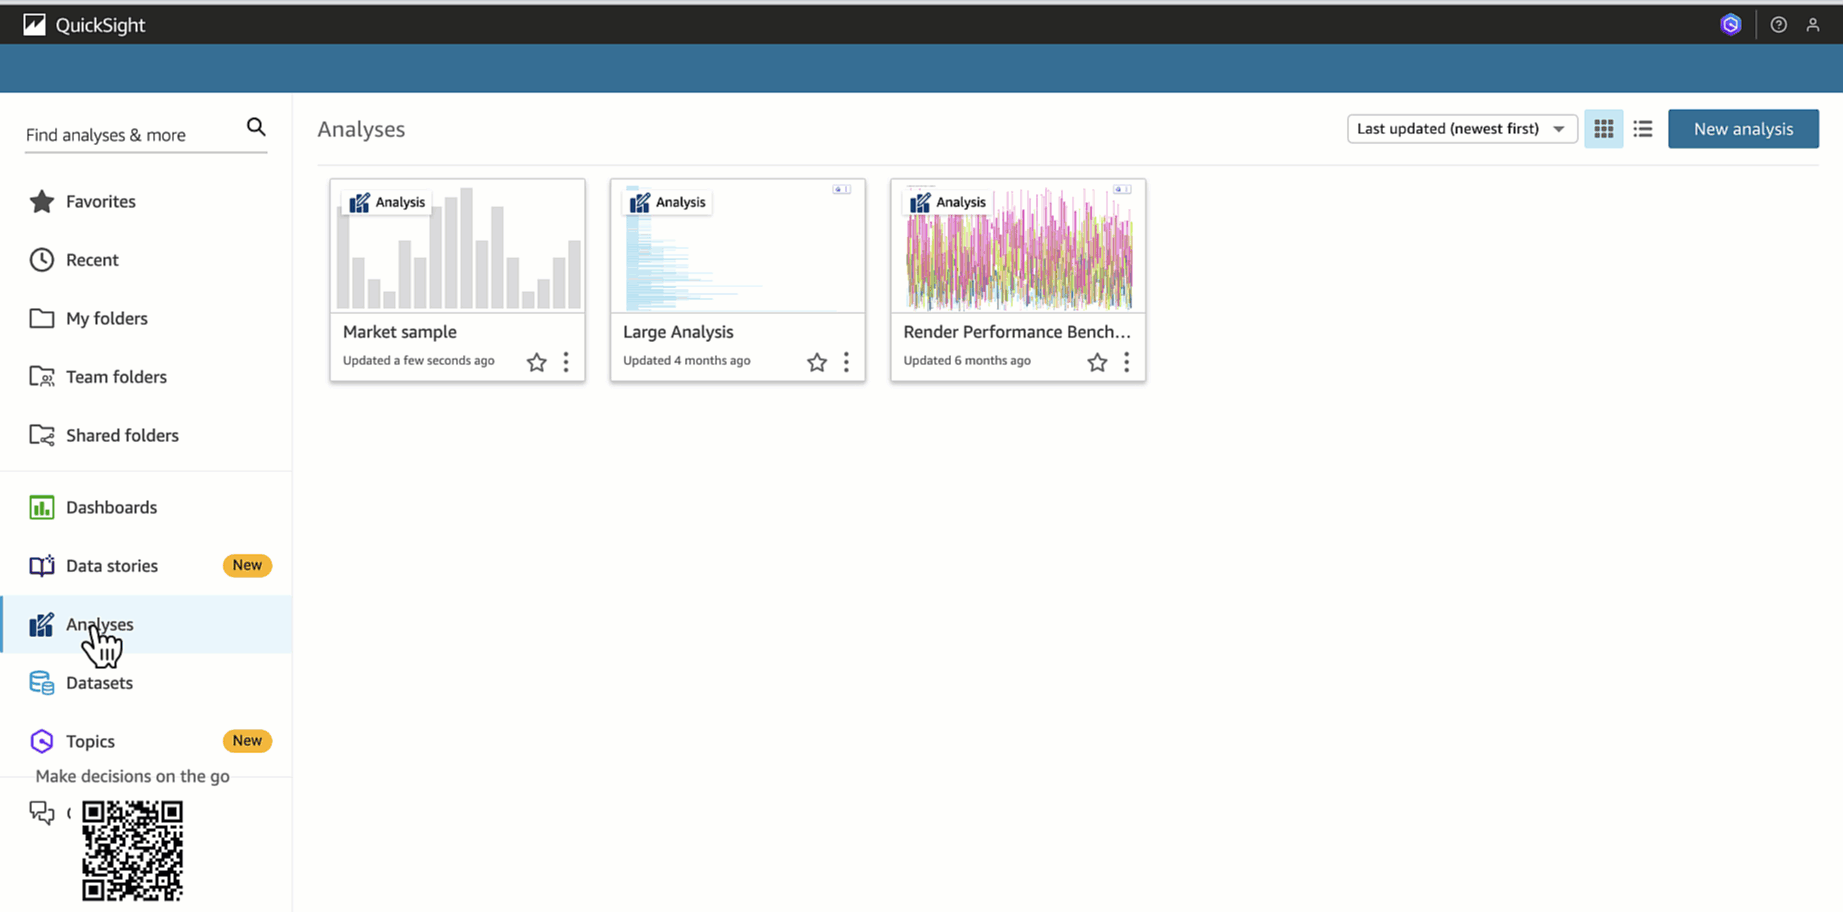
Task: Open the QuickSight logo home icon
Action: click(x=34, y=25)
